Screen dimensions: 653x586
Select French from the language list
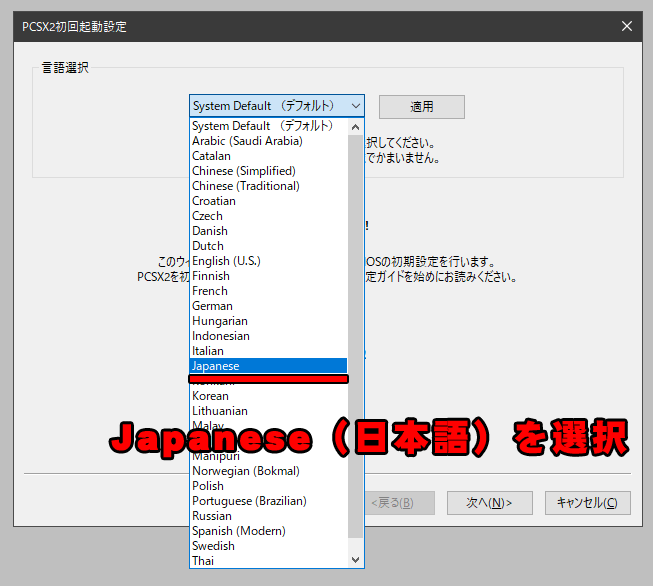(269, 291)
